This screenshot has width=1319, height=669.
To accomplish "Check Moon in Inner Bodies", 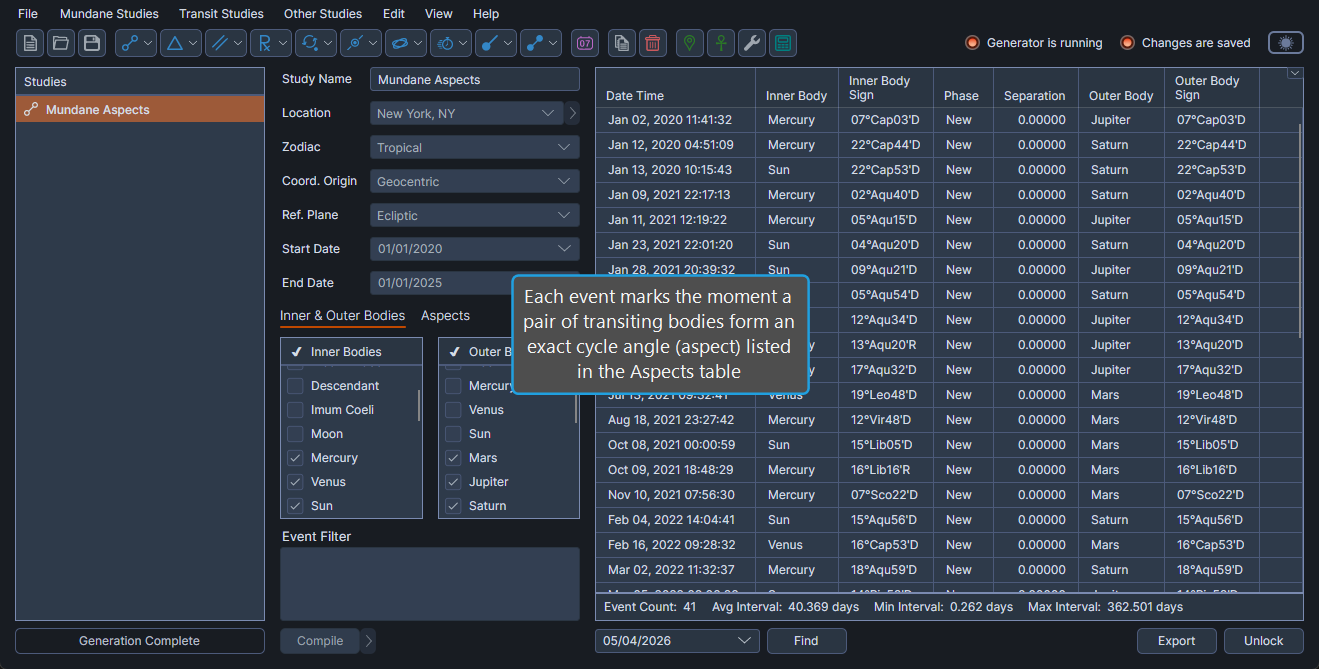I will tap(295, 434).
